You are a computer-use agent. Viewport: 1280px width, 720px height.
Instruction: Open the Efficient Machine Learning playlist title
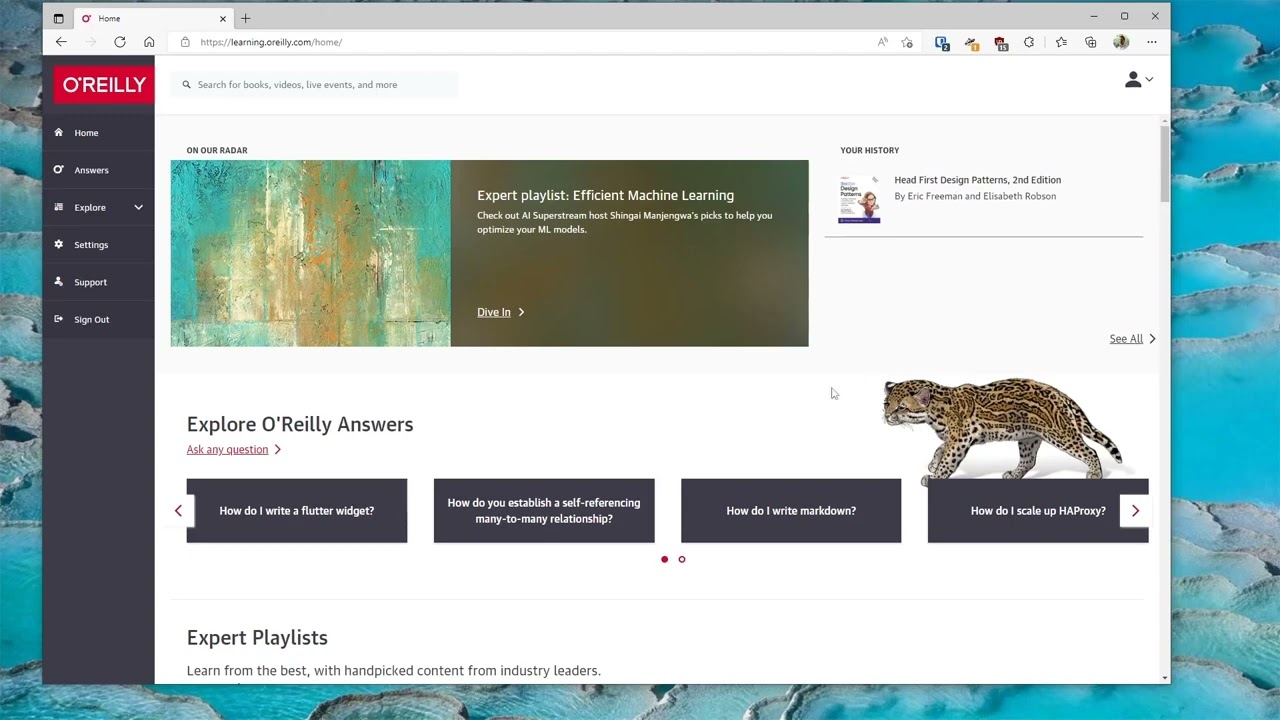coord(605,195)
